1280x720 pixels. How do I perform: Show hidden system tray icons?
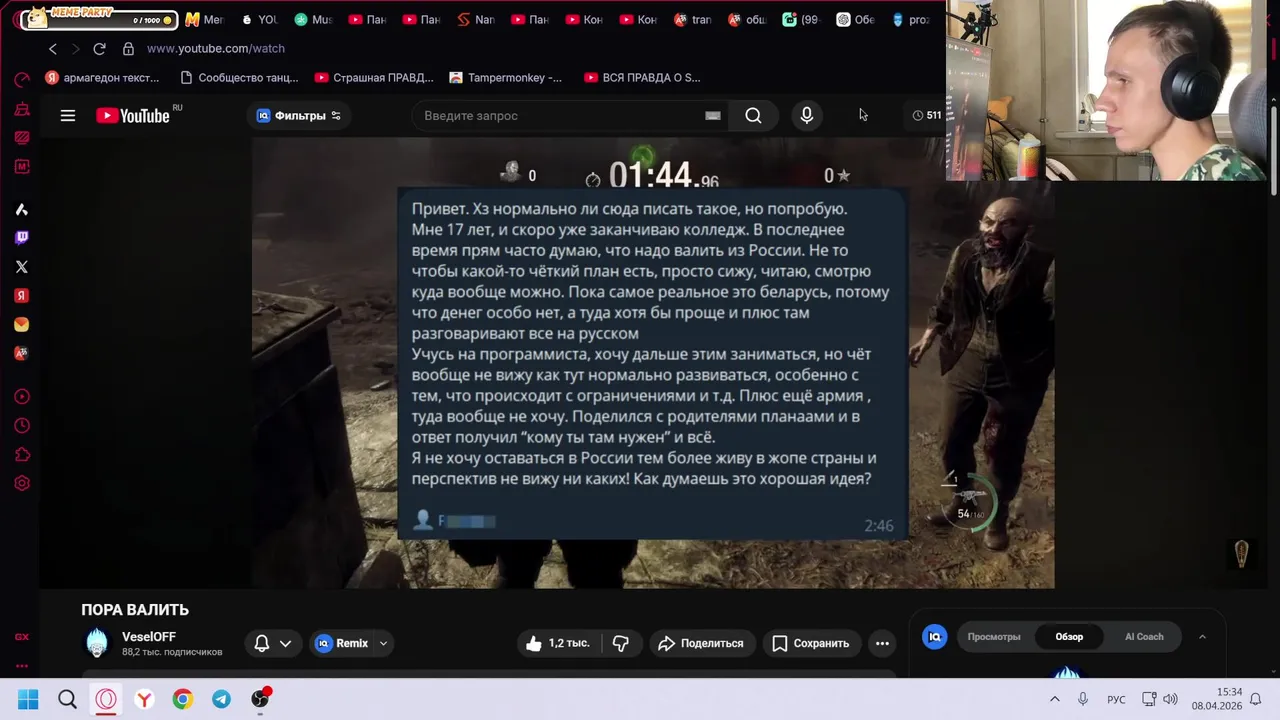point(1054,699)
